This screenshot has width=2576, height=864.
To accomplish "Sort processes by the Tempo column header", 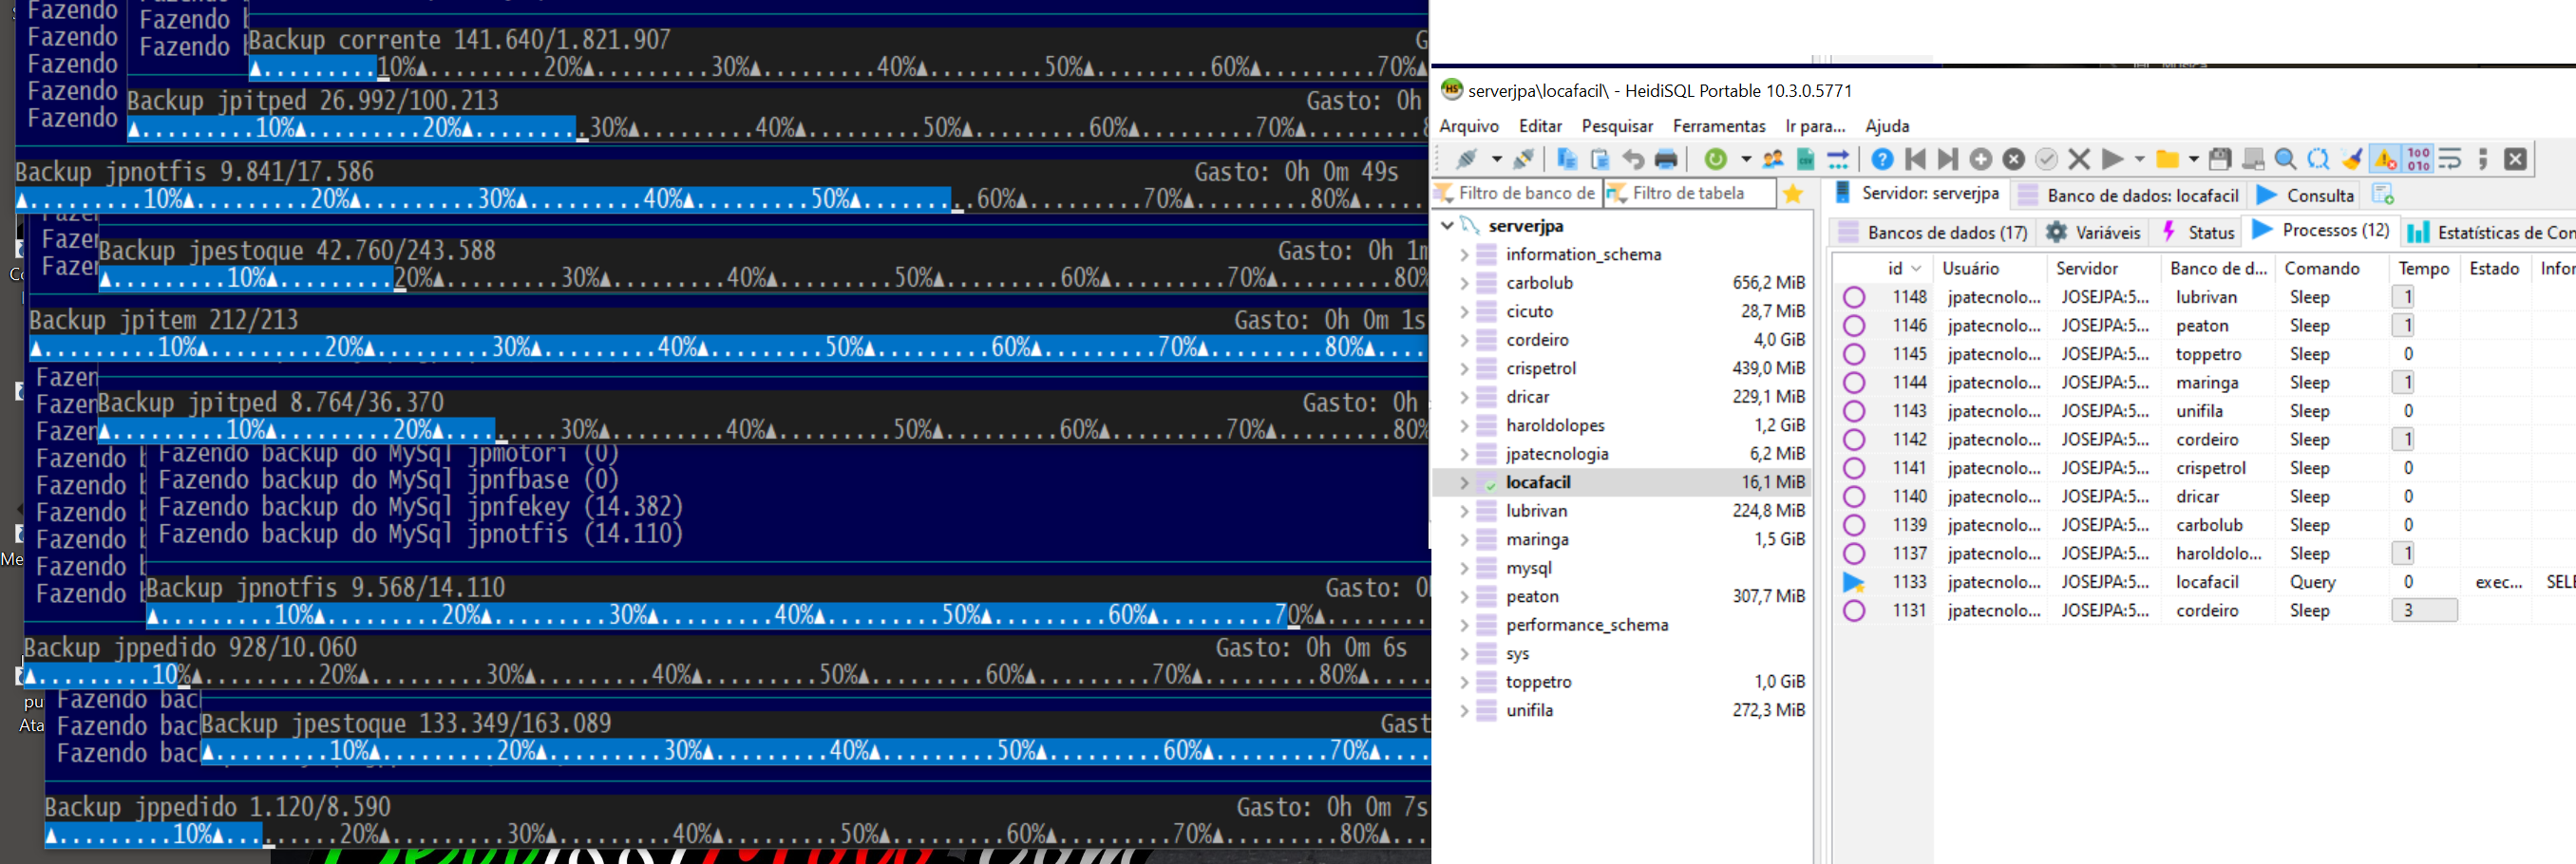I will 2424,268.
